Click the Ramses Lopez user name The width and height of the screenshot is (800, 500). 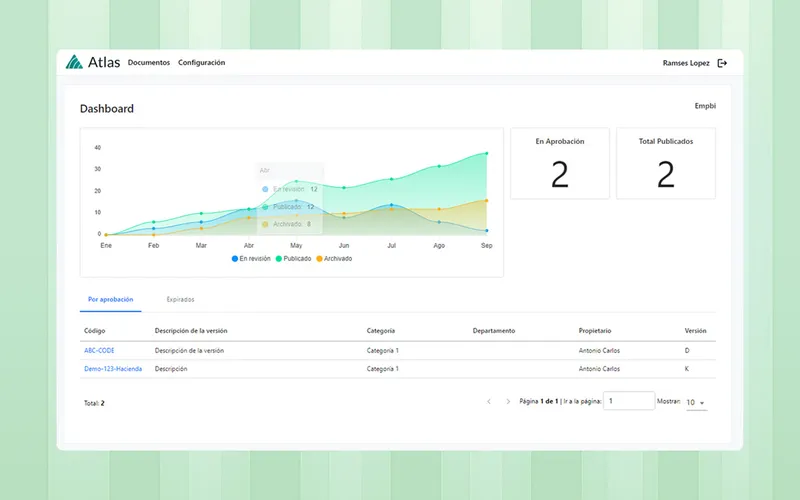click(x=686, y=63)
